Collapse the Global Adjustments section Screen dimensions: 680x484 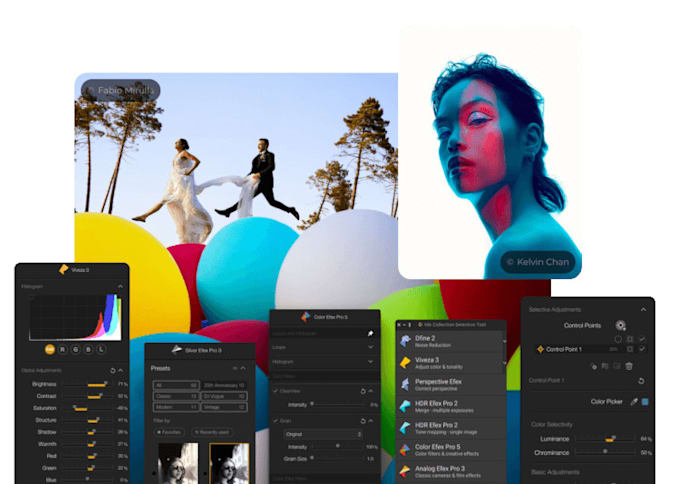point(121,370)
